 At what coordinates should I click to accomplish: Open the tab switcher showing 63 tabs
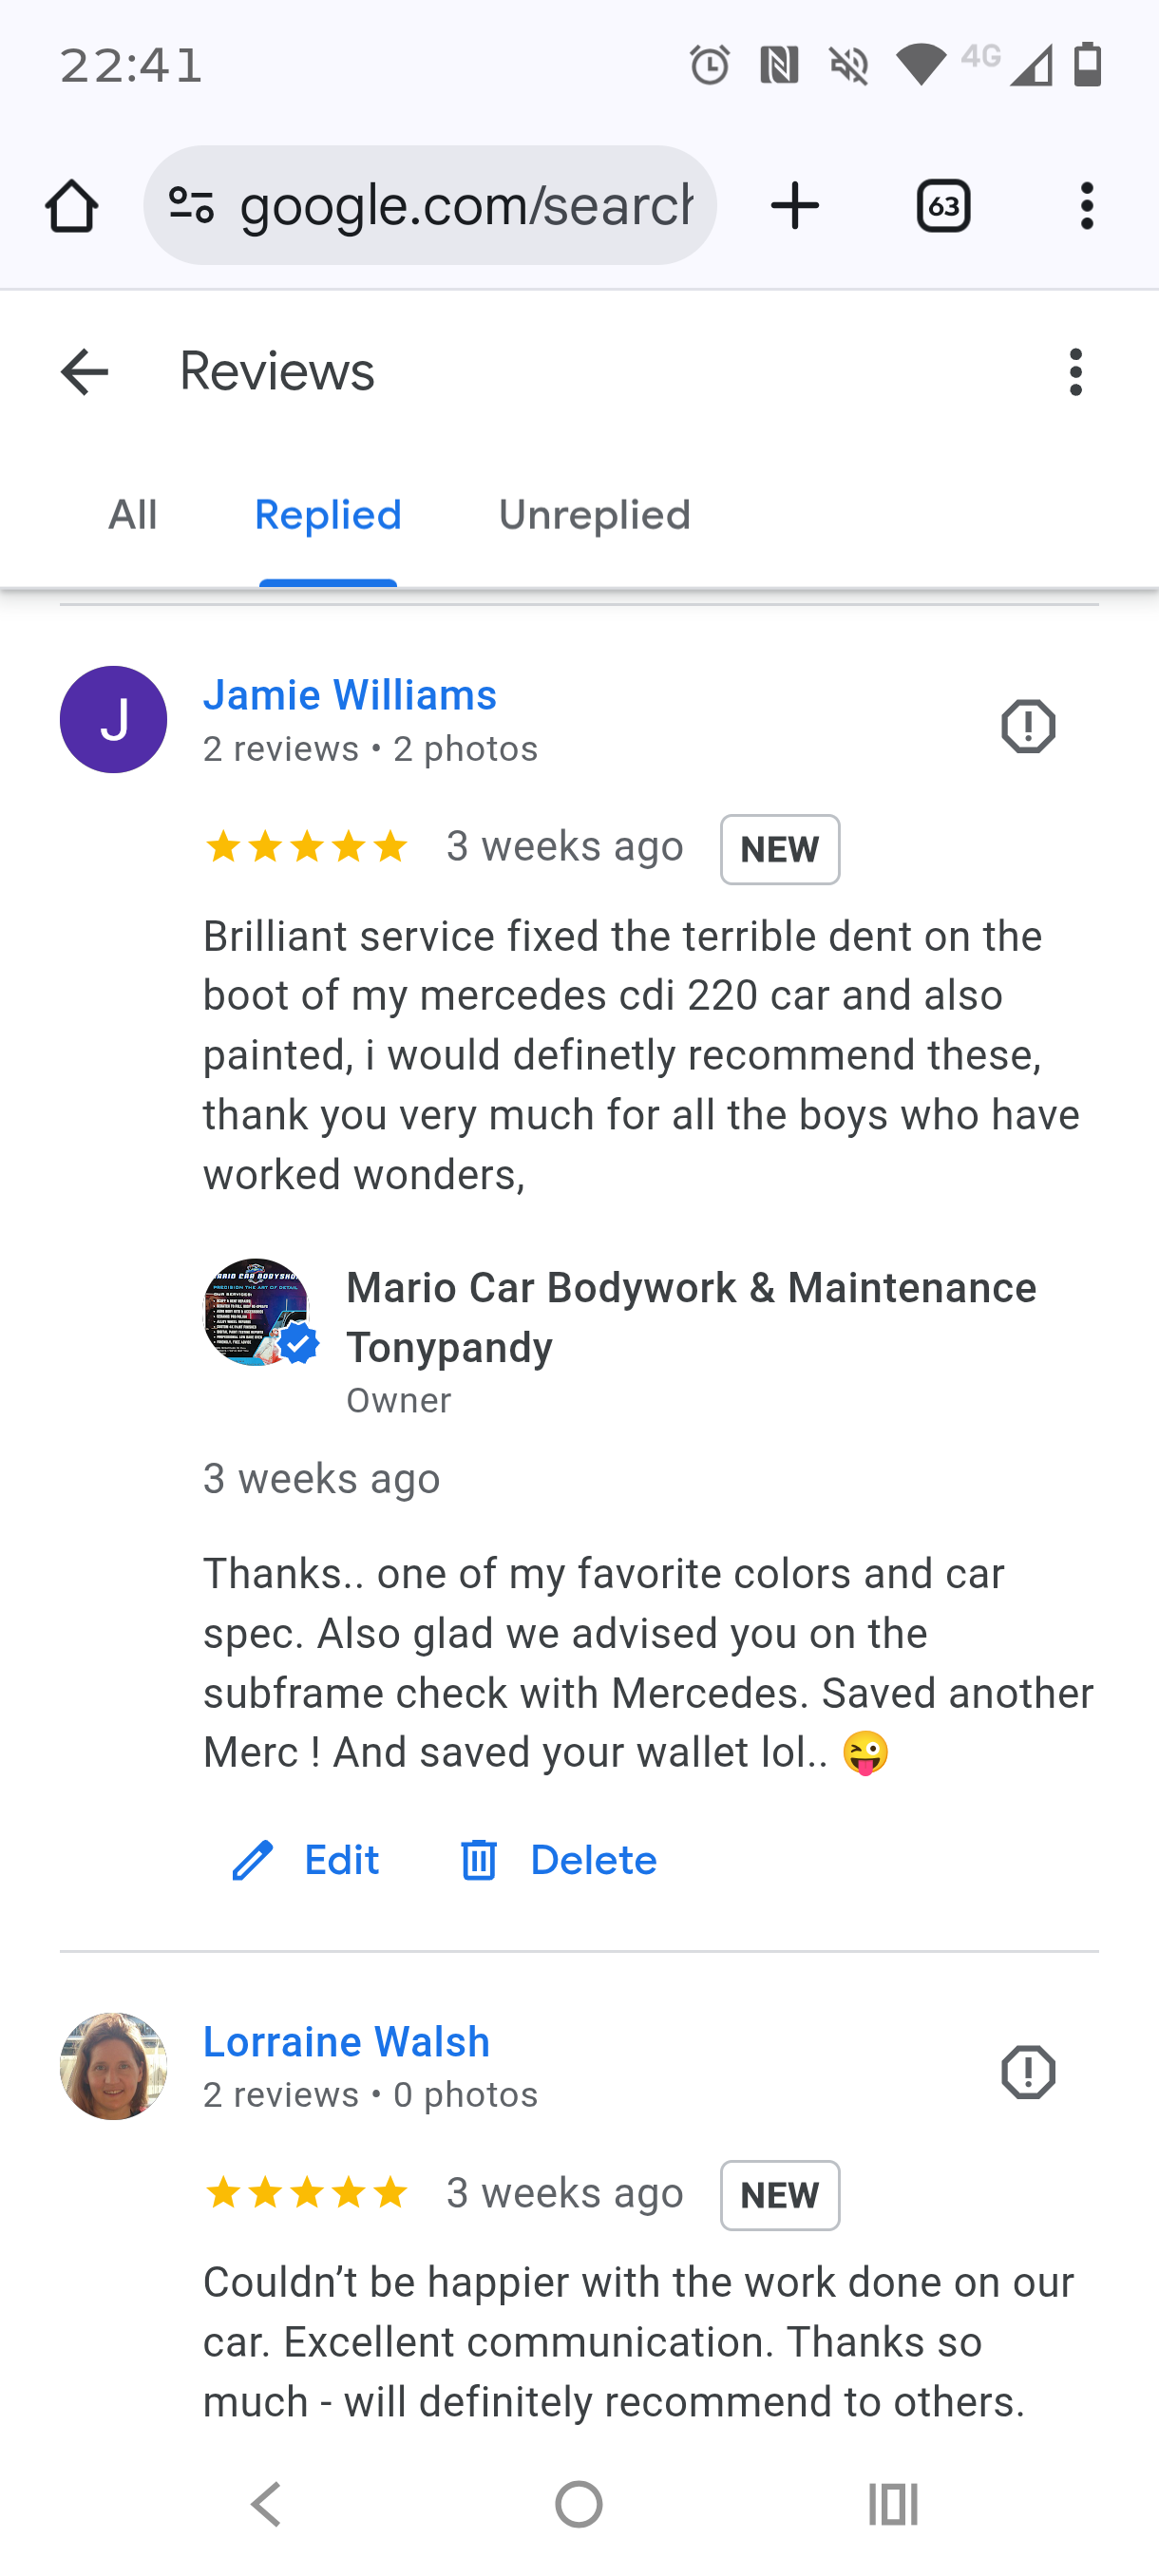click(943, 206)
